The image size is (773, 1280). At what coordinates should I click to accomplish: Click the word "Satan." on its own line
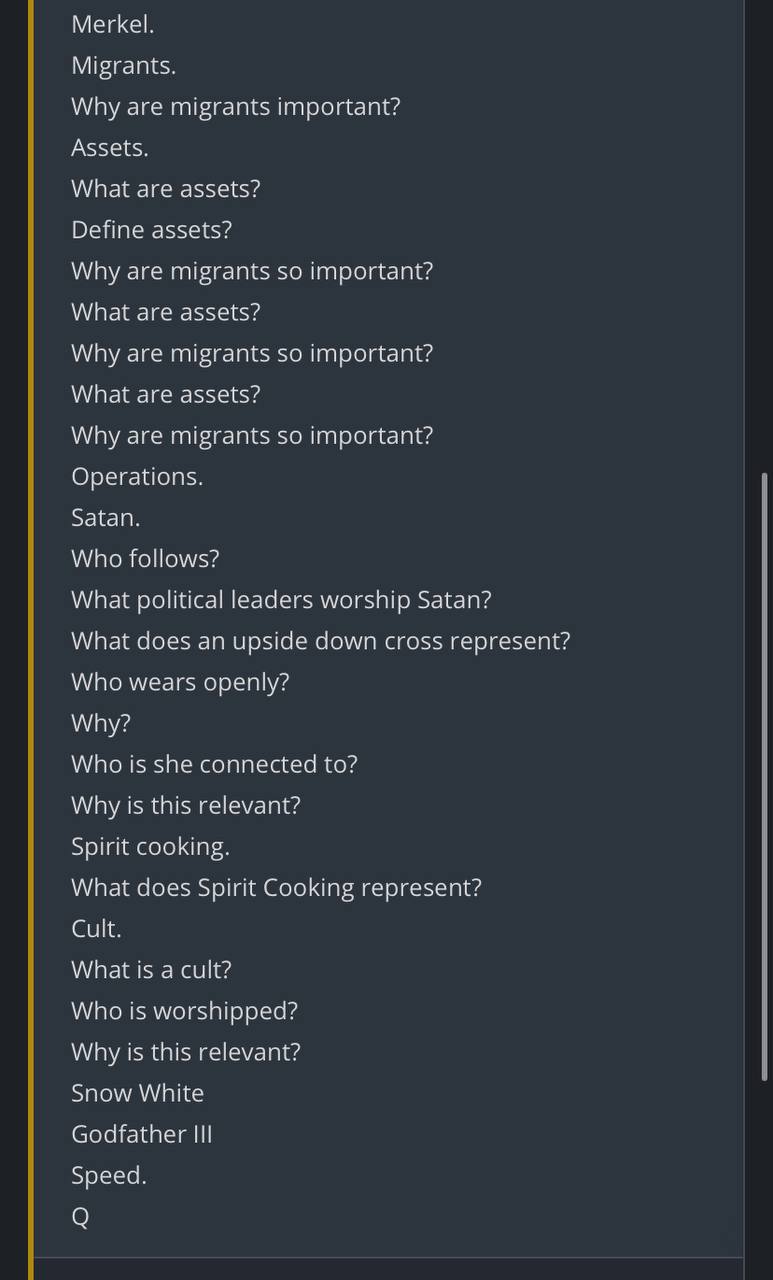coord(105,517)
